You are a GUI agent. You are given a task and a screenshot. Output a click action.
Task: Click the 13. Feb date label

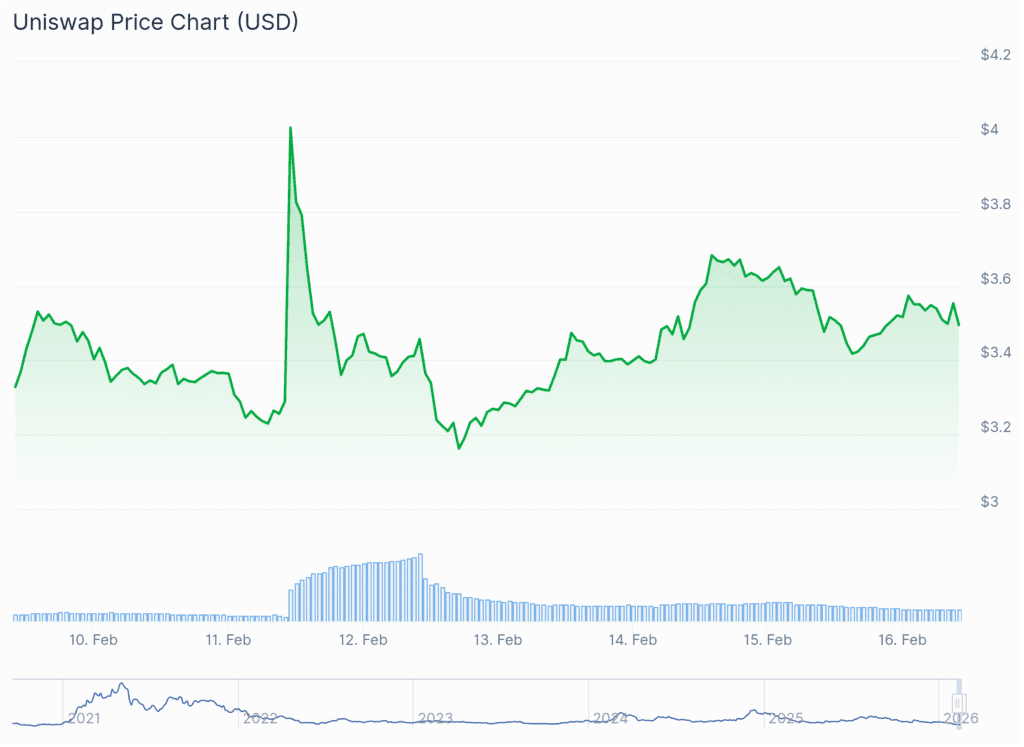pos(498,640)
